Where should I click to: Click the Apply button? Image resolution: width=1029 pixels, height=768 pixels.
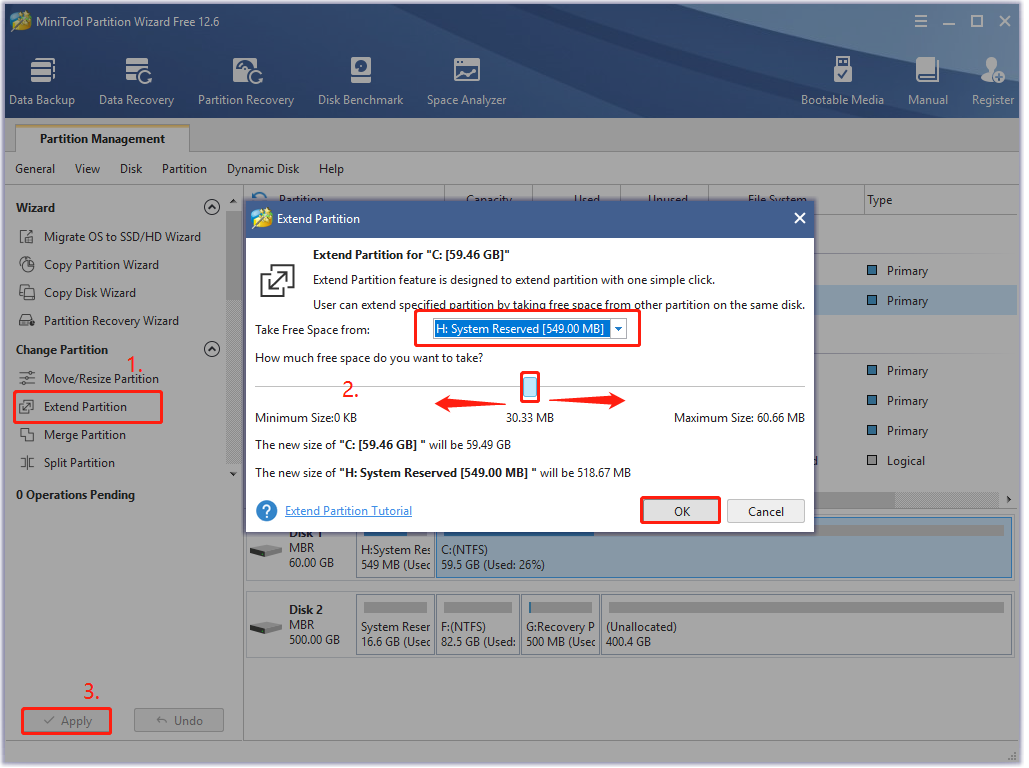(x=66, y=721)
